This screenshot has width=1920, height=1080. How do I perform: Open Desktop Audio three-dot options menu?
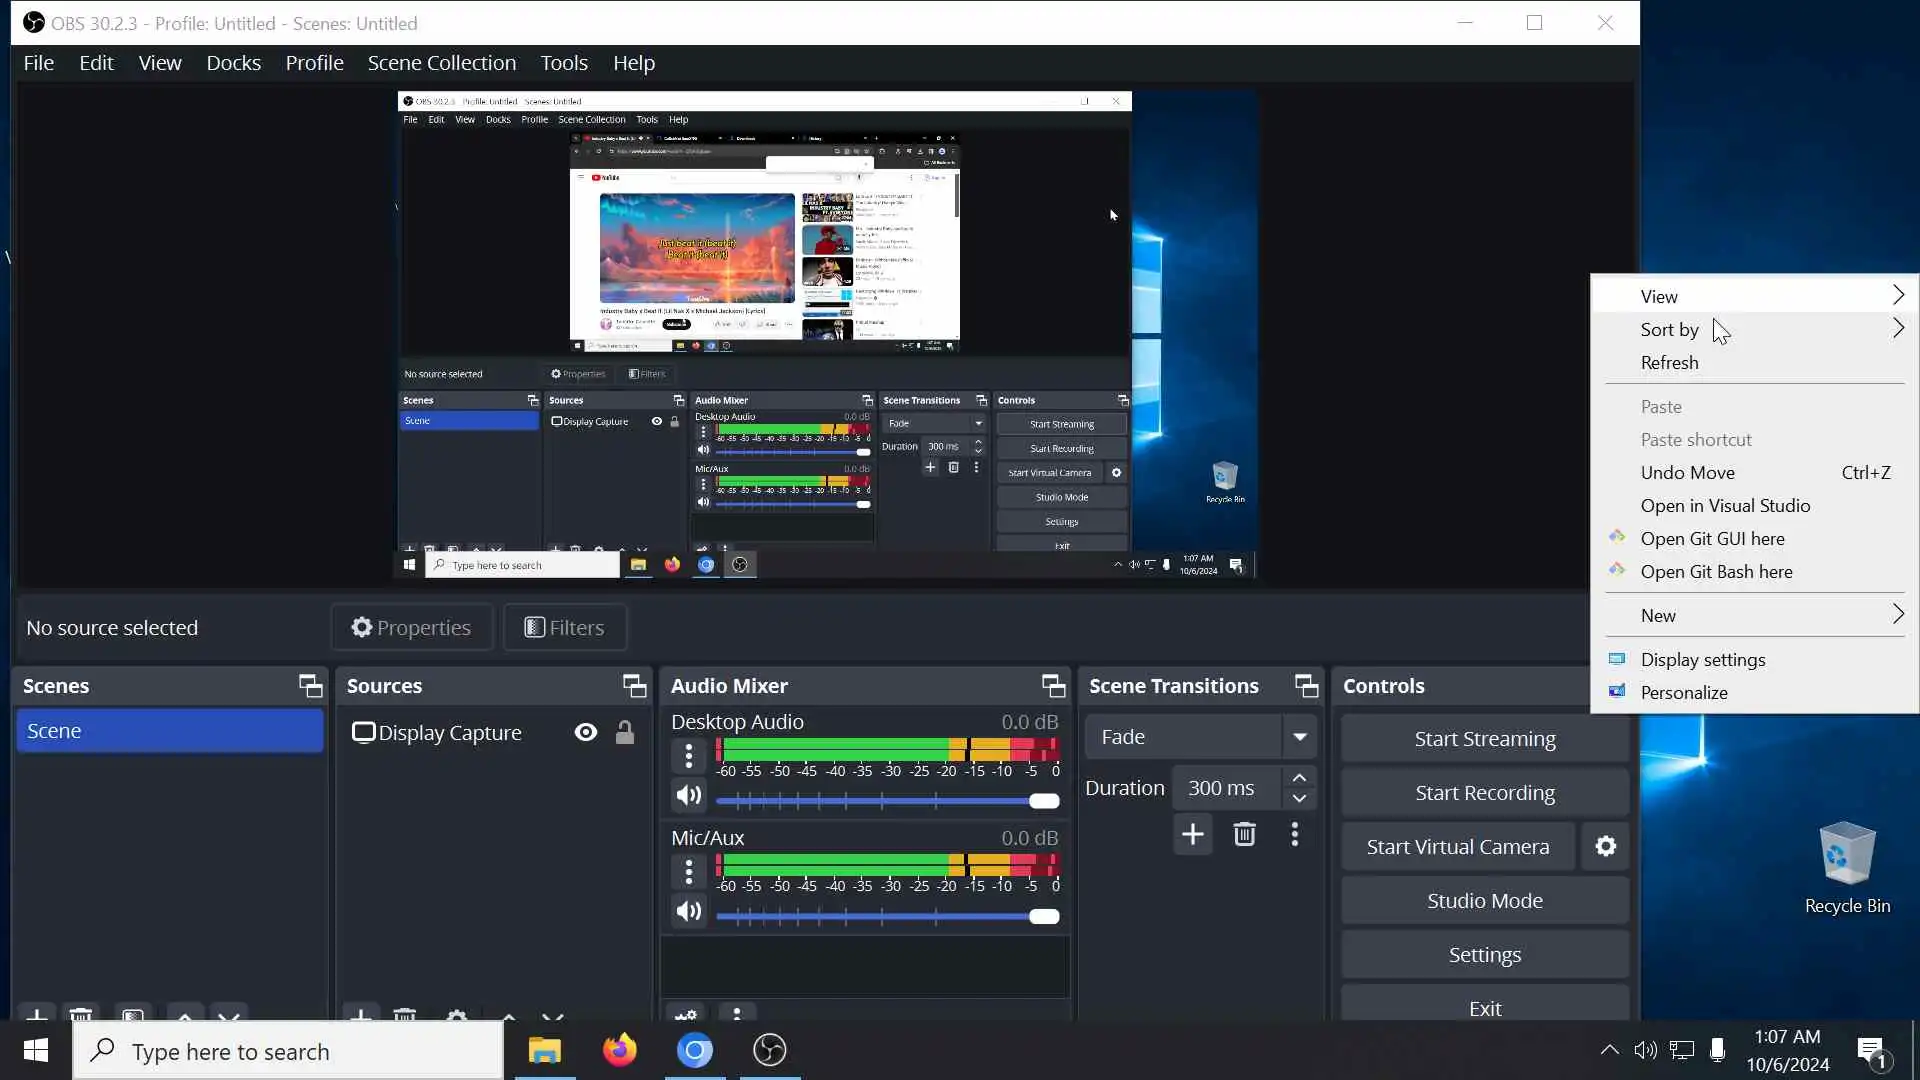pos(689,756)
